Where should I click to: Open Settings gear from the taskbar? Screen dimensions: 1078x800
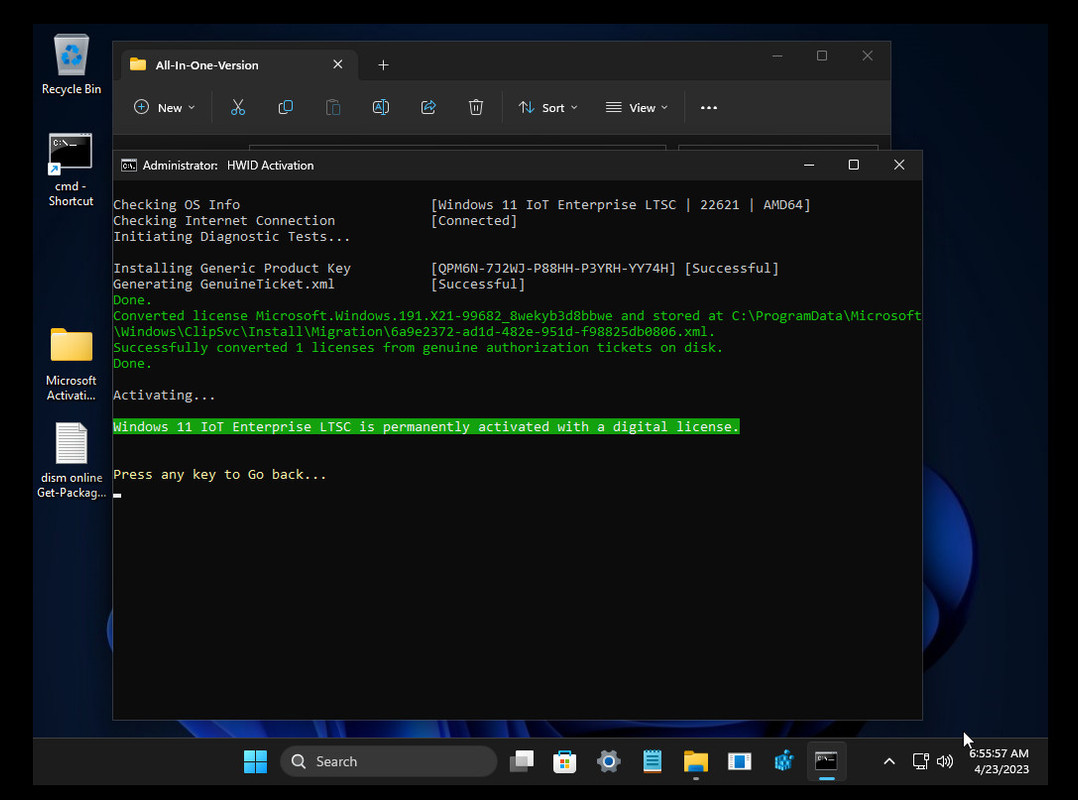(608, 762)
